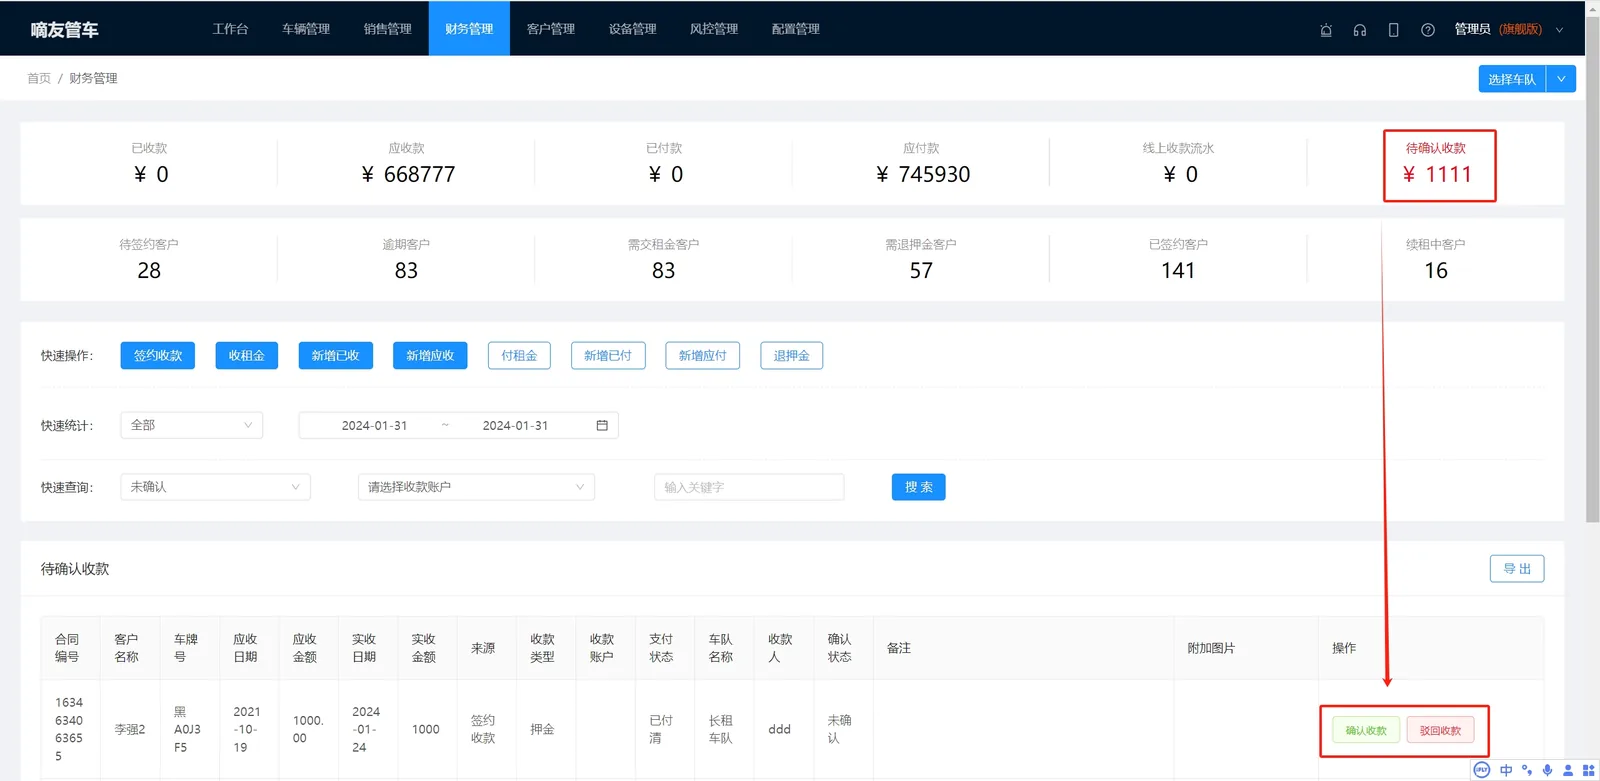Open the 请选择收款账户 dropdown

pos(476,487)
